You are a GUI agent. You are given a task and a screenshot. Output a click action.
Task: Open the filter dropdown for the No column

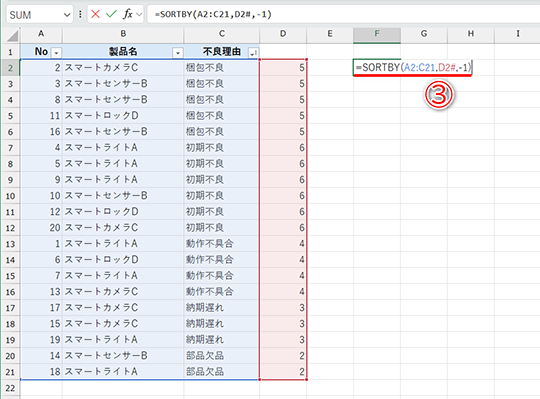56,53
